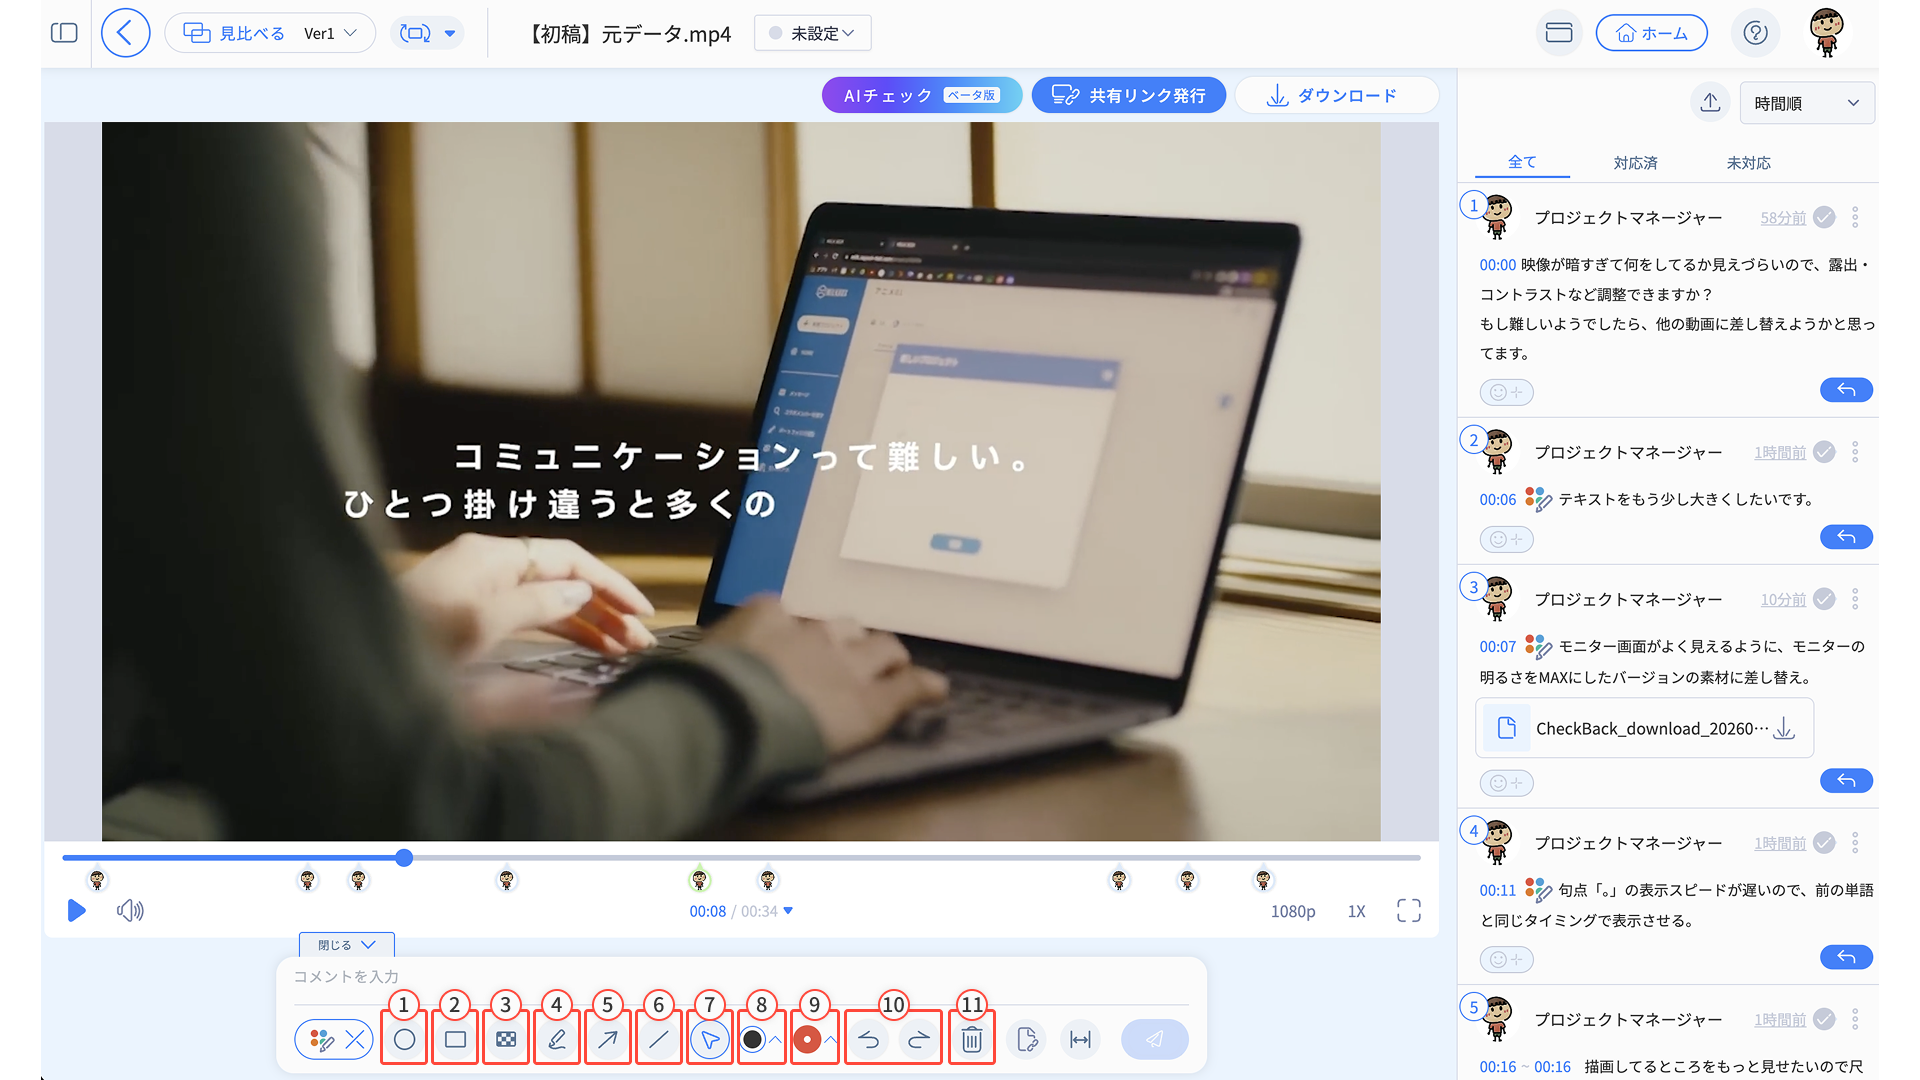Select the rectangle drawing tool
Screen dimensions: 1920x1080
[455, 1040]
